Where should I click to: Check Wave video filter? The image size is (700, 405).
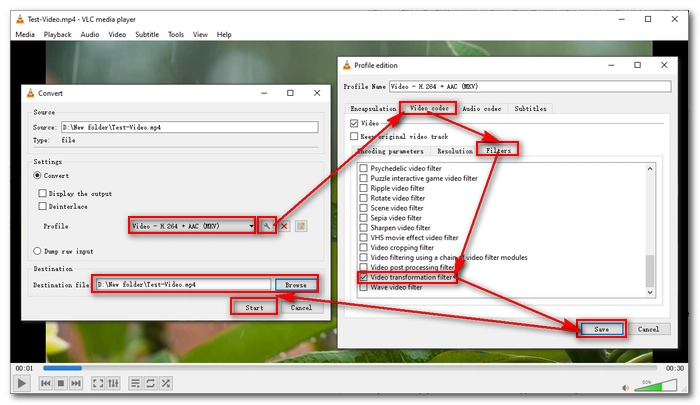click(363, 287)
